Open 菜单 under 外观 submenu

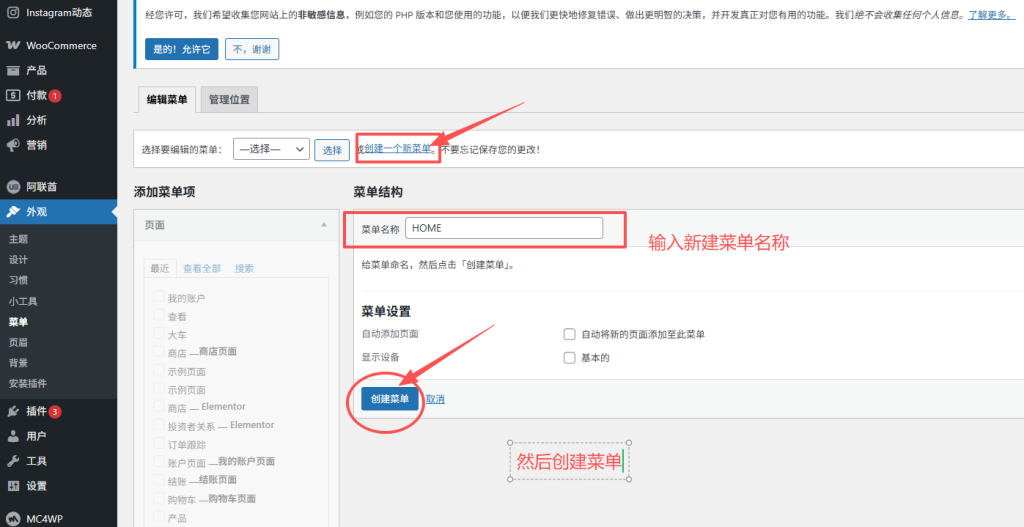coord(18,322)
